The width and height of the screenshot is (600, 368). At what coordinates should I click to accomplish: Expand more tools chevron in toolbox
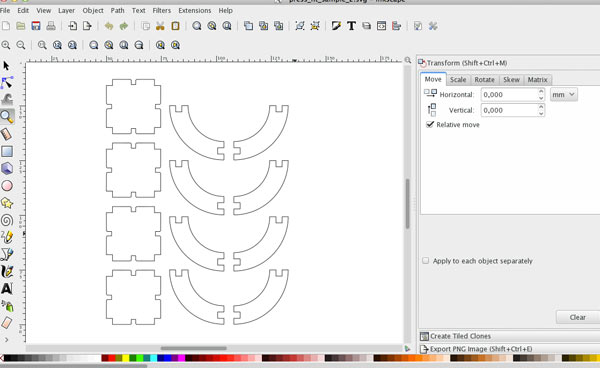tap(7, 340)
